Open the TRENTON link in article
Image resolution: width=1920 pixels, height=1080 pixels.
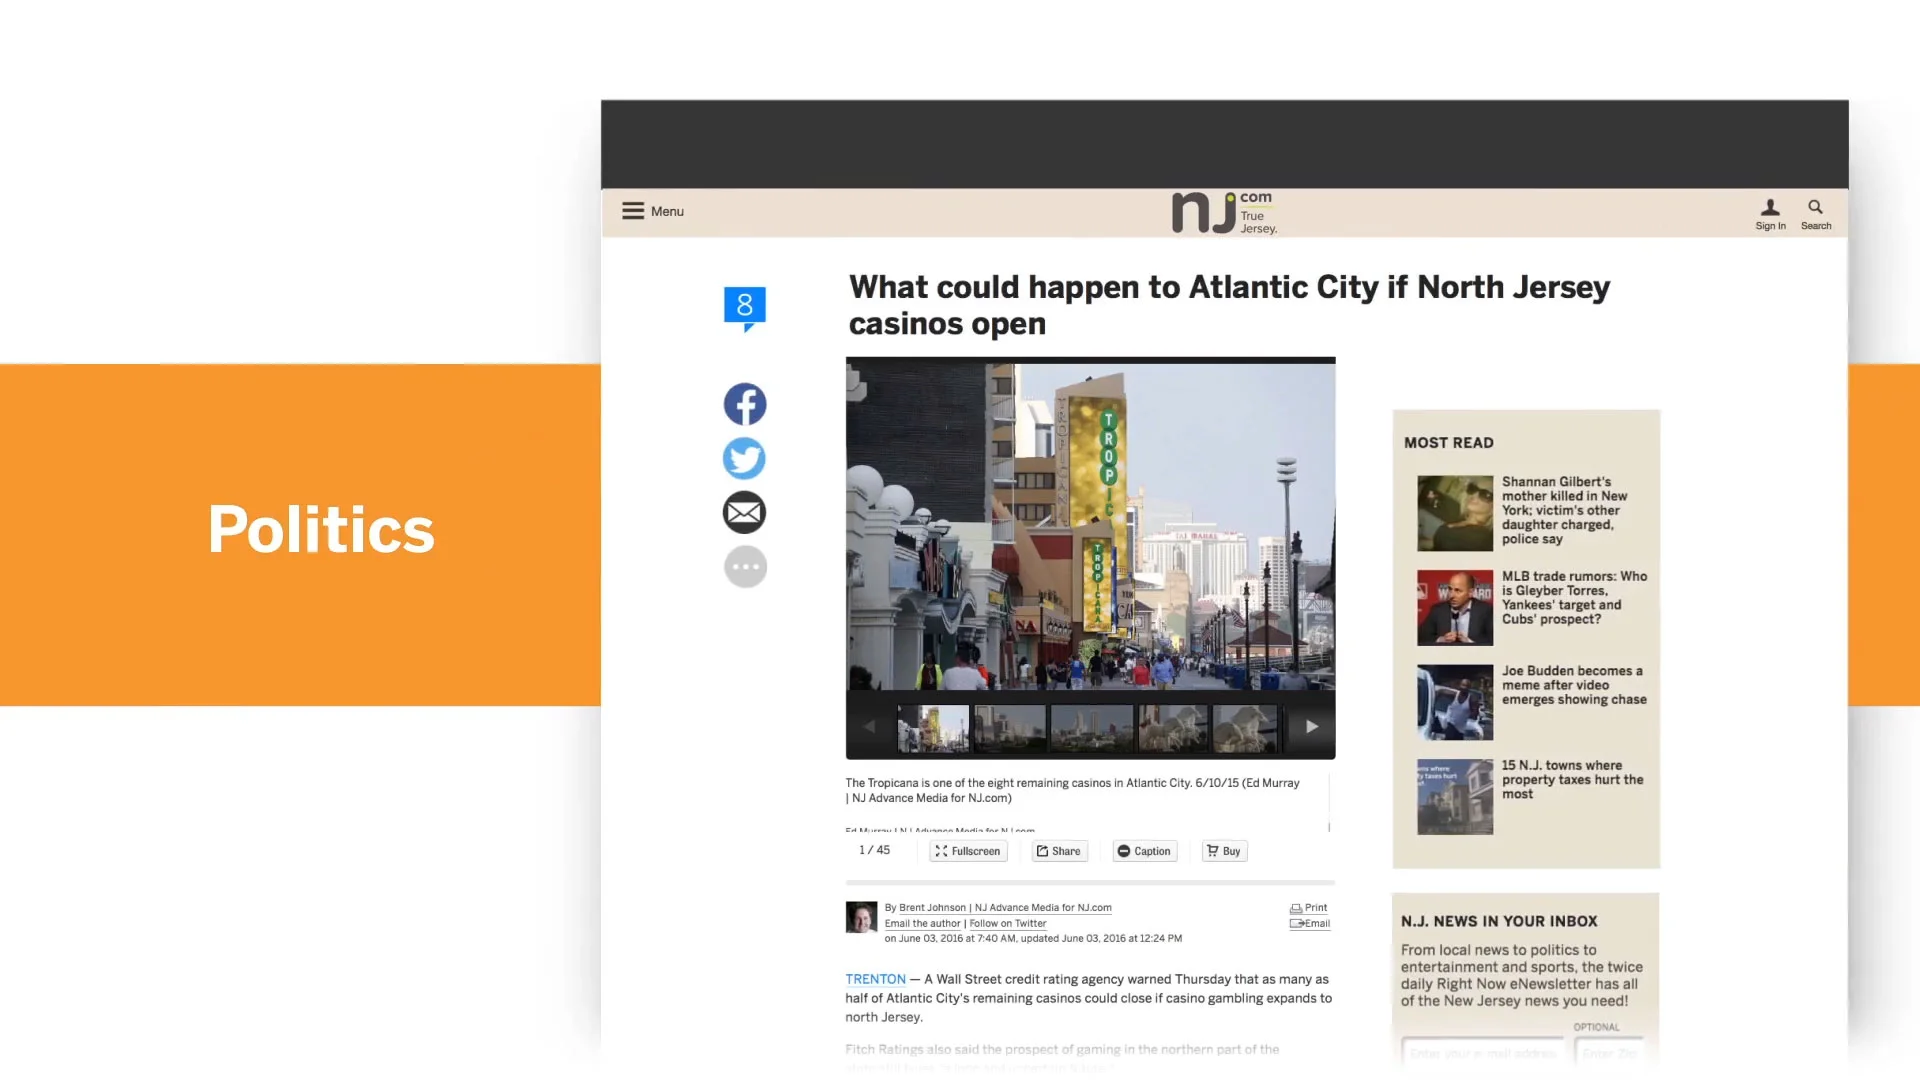tap(875, 979)
